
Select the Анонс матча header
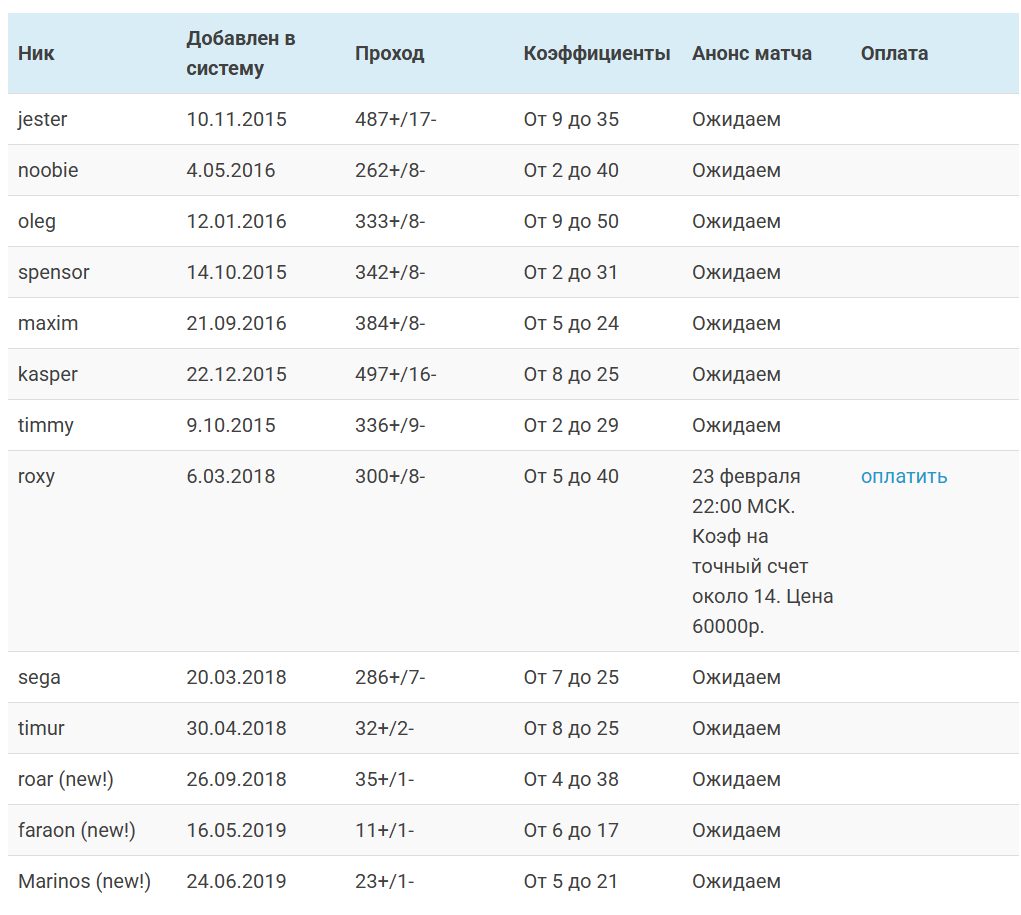pos(752,54)
